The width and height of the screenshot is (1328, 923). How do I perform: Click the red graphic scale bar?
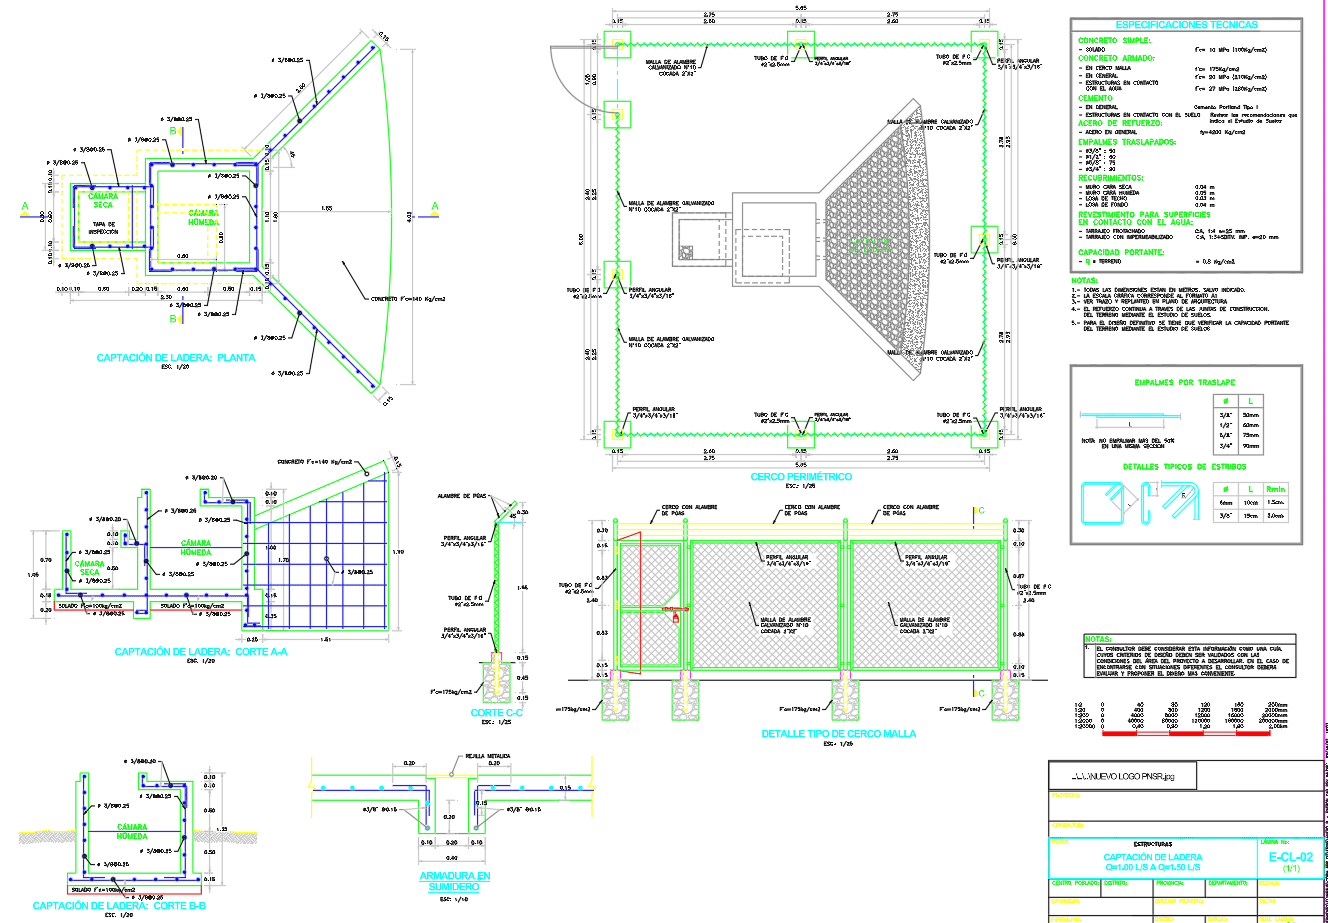click(1186, 733)
